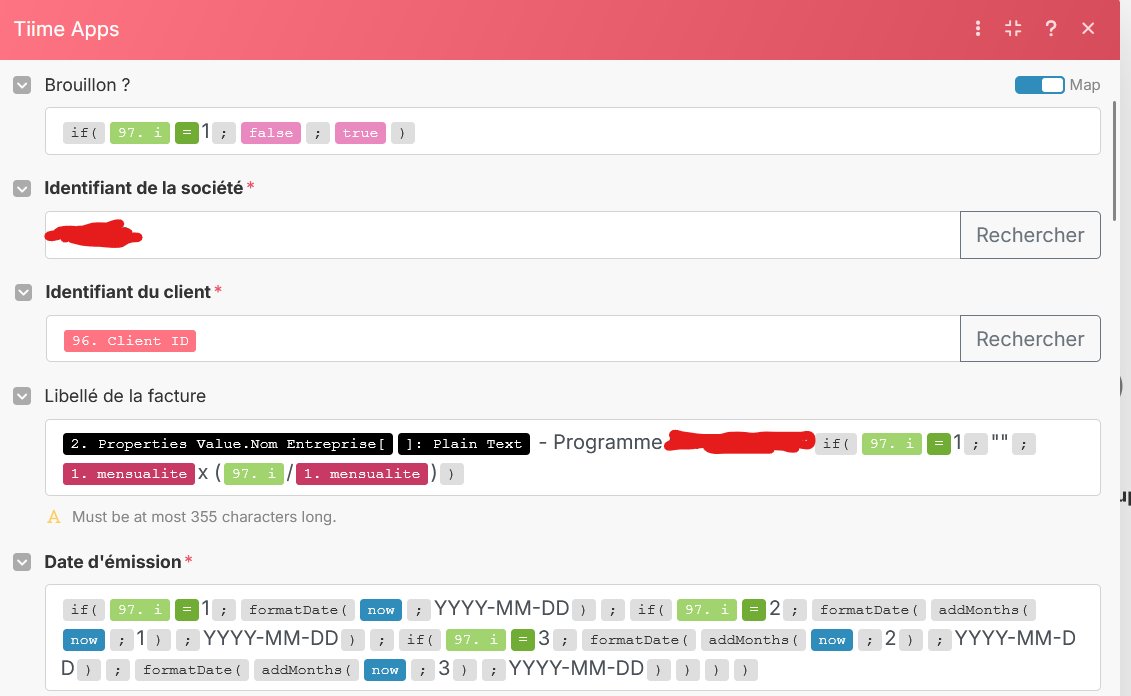The height and width of the screenshot is (696, 1131).
Task: Close the Tiime Apps dialog
Action: 1088,28
